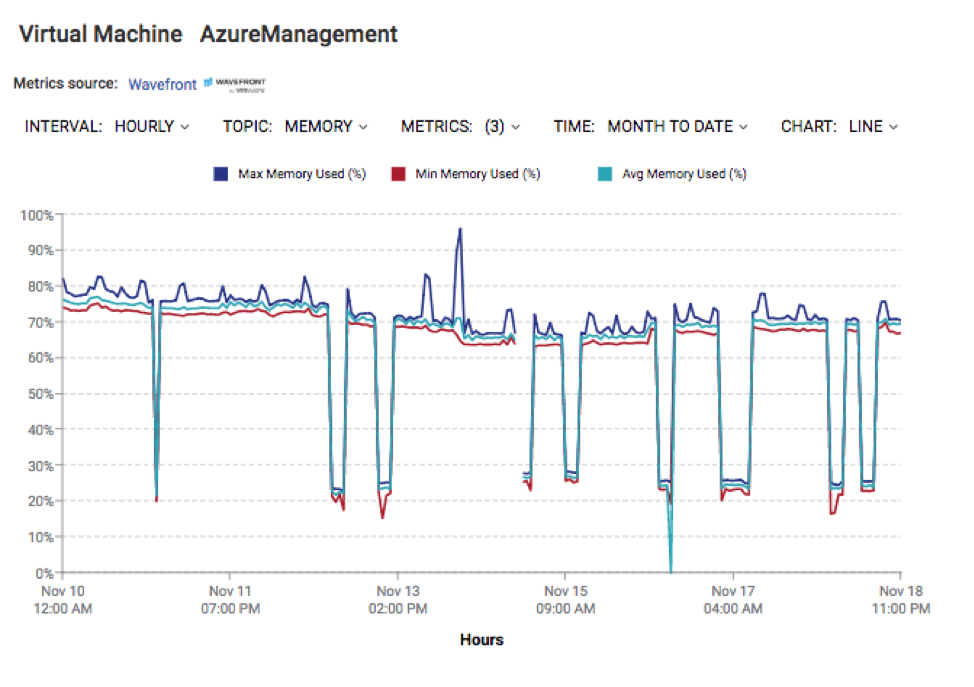Screen dimensions: 974x687
Task: Click the LINE chart type label
Action: click(x=866, y=127)
